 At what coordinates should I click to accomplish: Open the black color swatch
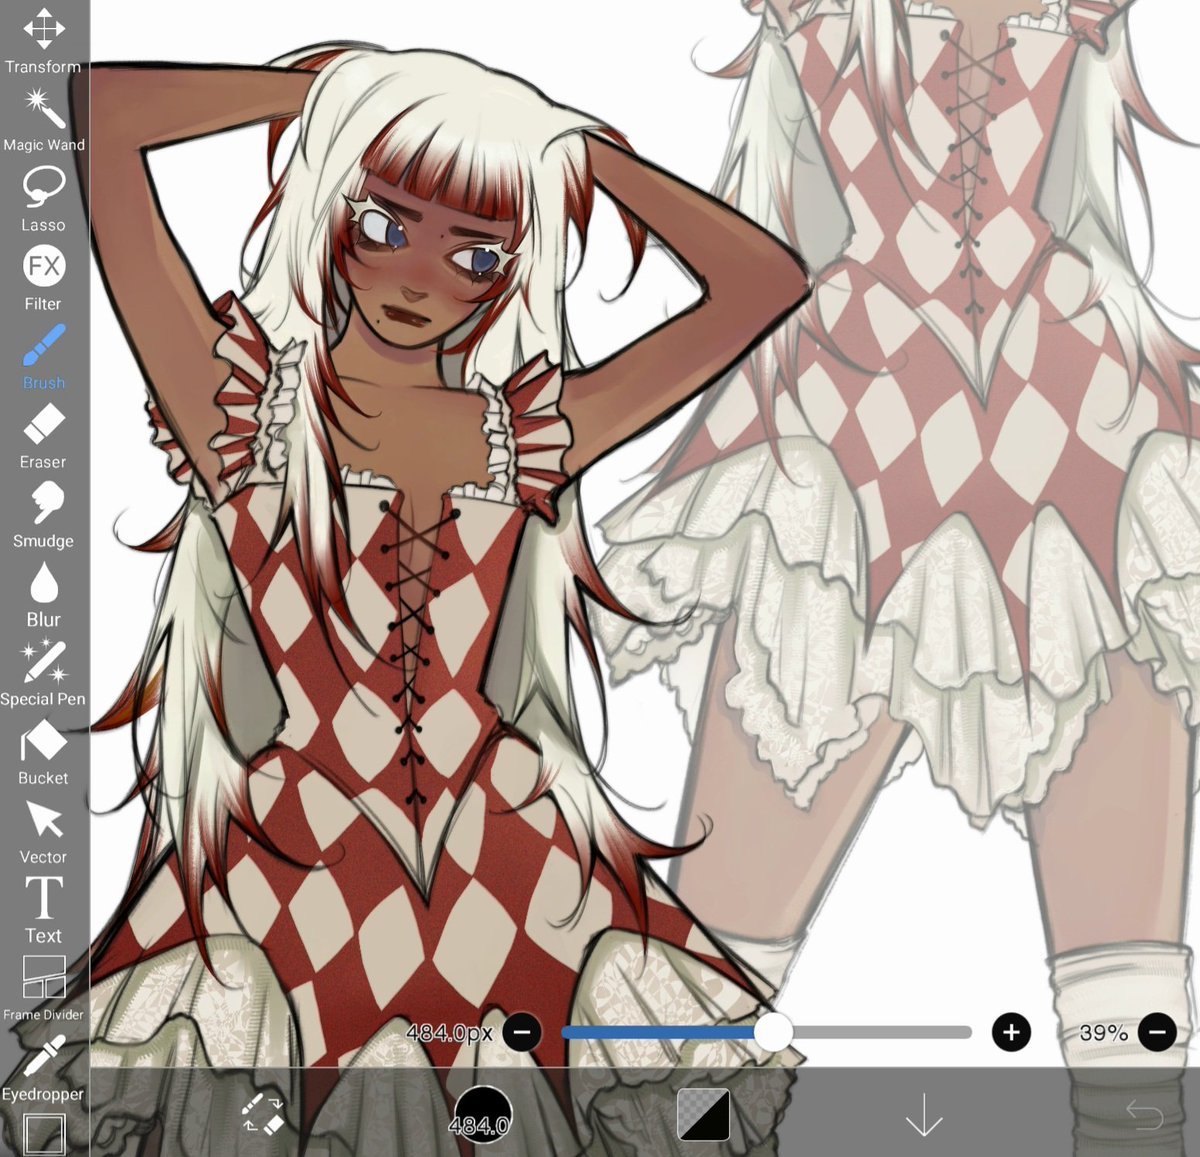(703, 1114)
